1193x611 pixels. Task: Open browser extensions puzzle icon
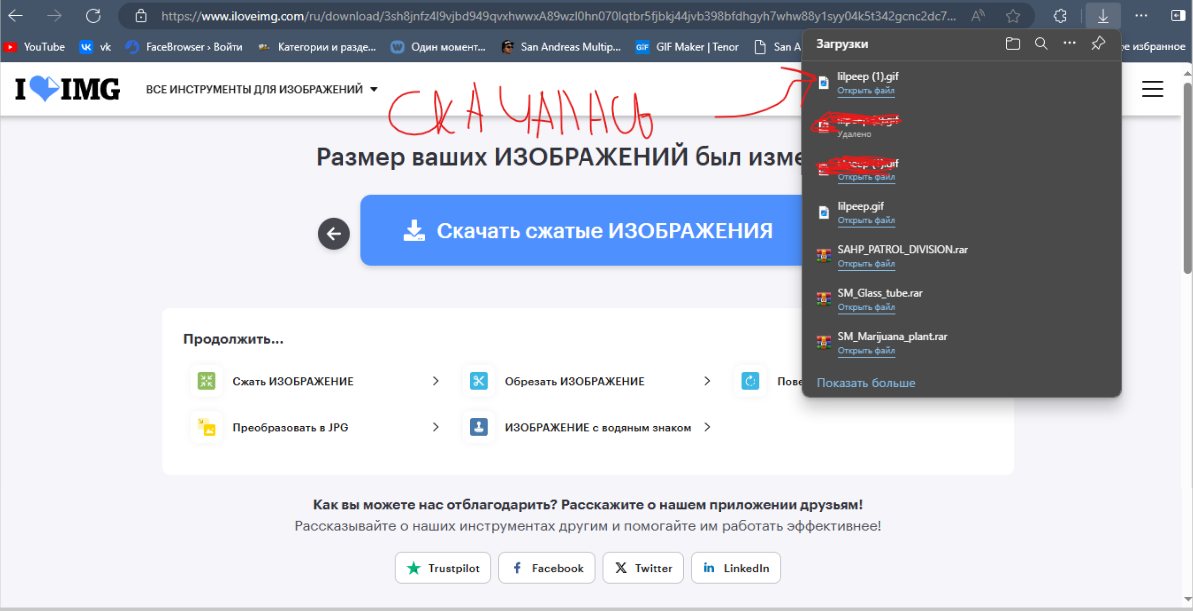tap(1062, 16)
